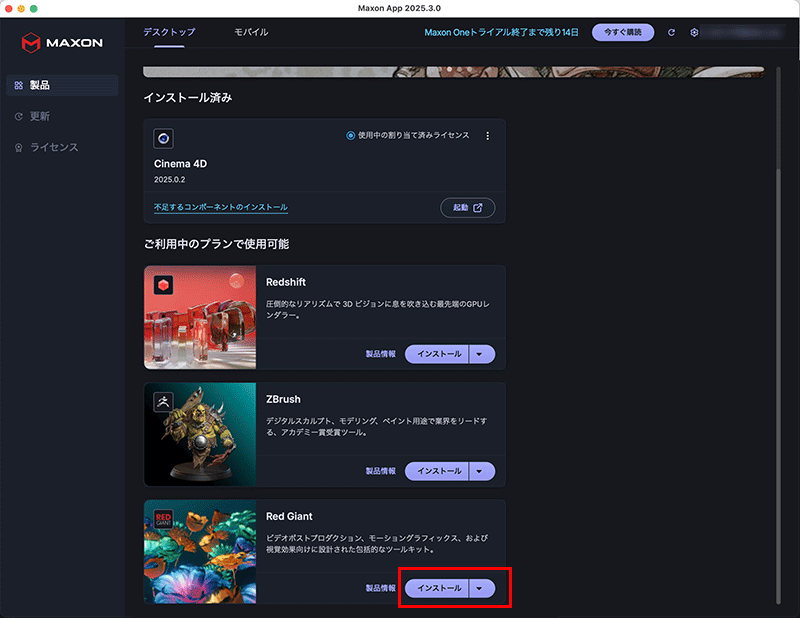Select the 使用中の割り当て済みライセンス radio button
Screen dimensions: 800x618
click(350, 136)
